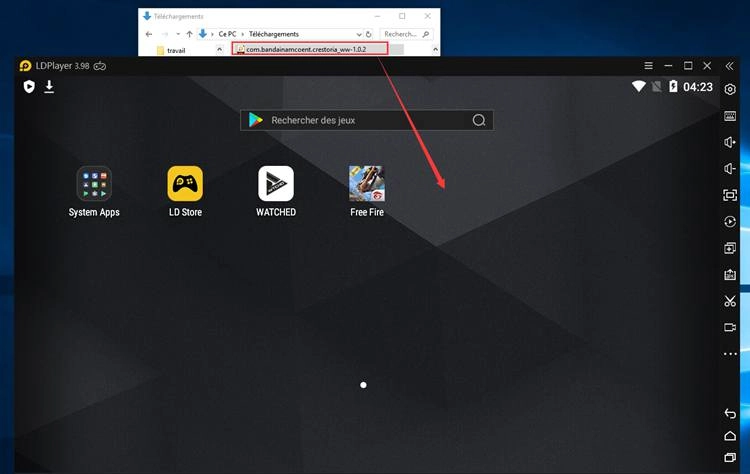Open the WATCHED app
This screenshot has height=474, width=750.
click(276, 184)
